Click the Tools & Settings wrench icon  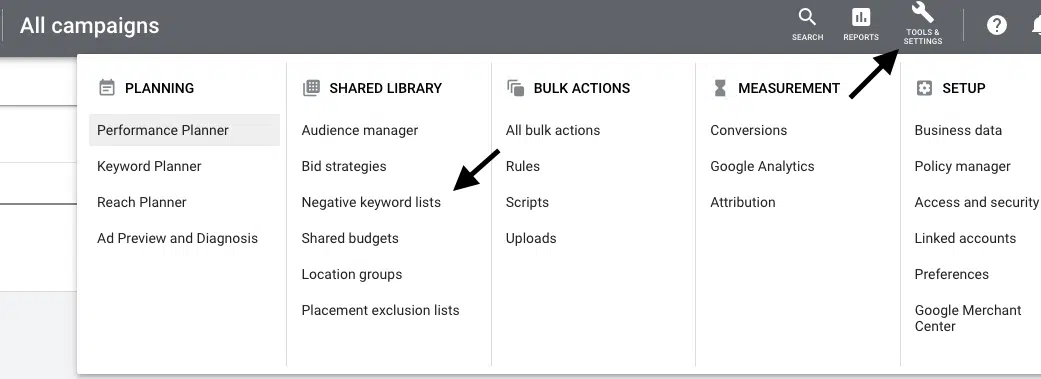pyautogui.click(x=923, y=12)
